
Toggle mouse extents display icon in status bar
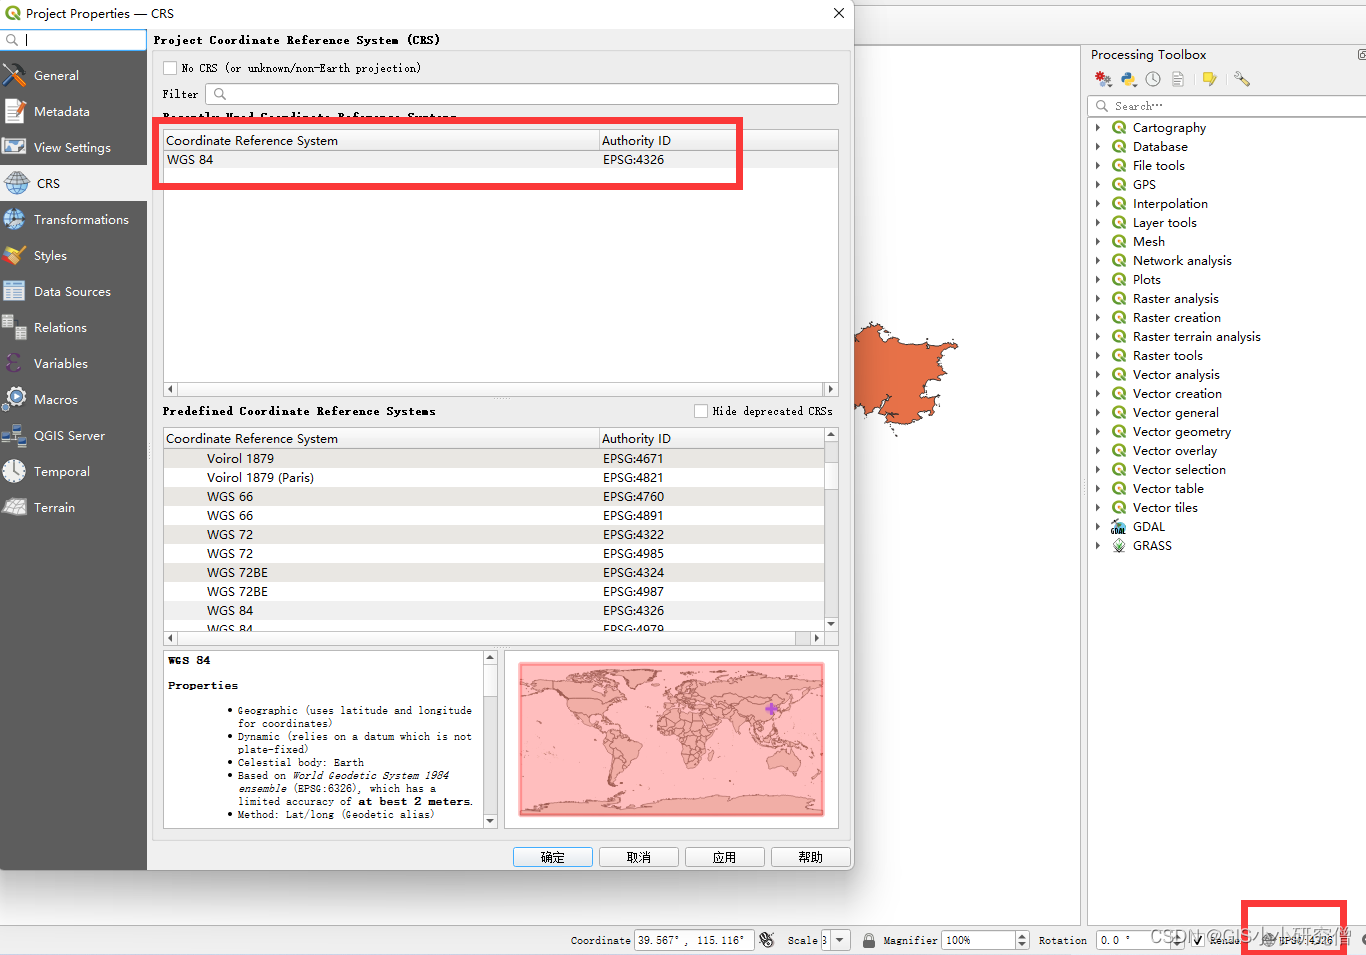pyautogui.click(x=767, y=940)
